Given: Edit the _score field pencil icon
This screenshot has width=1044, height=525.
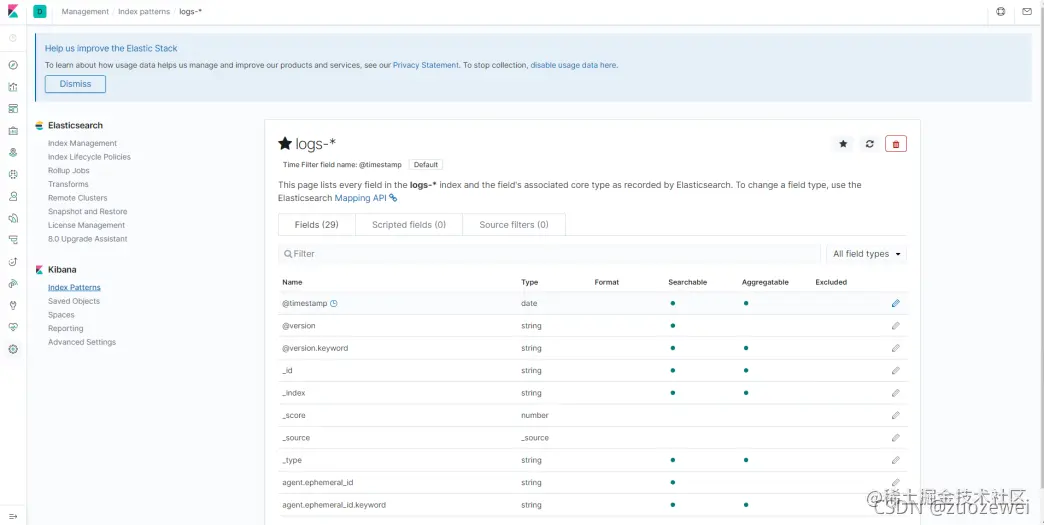Looking at the screenshot, I should pos(896,415).
